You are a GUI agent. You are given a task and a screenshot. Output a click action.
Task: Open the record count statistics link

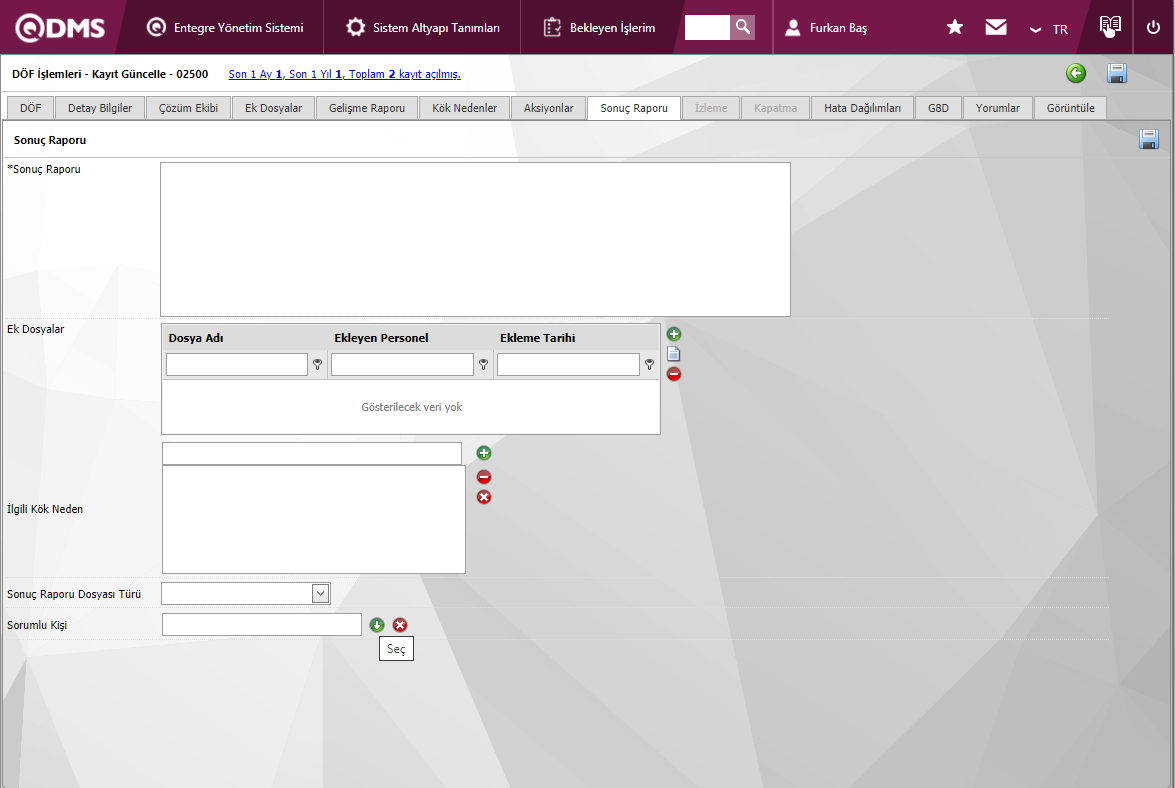[345, 74]
